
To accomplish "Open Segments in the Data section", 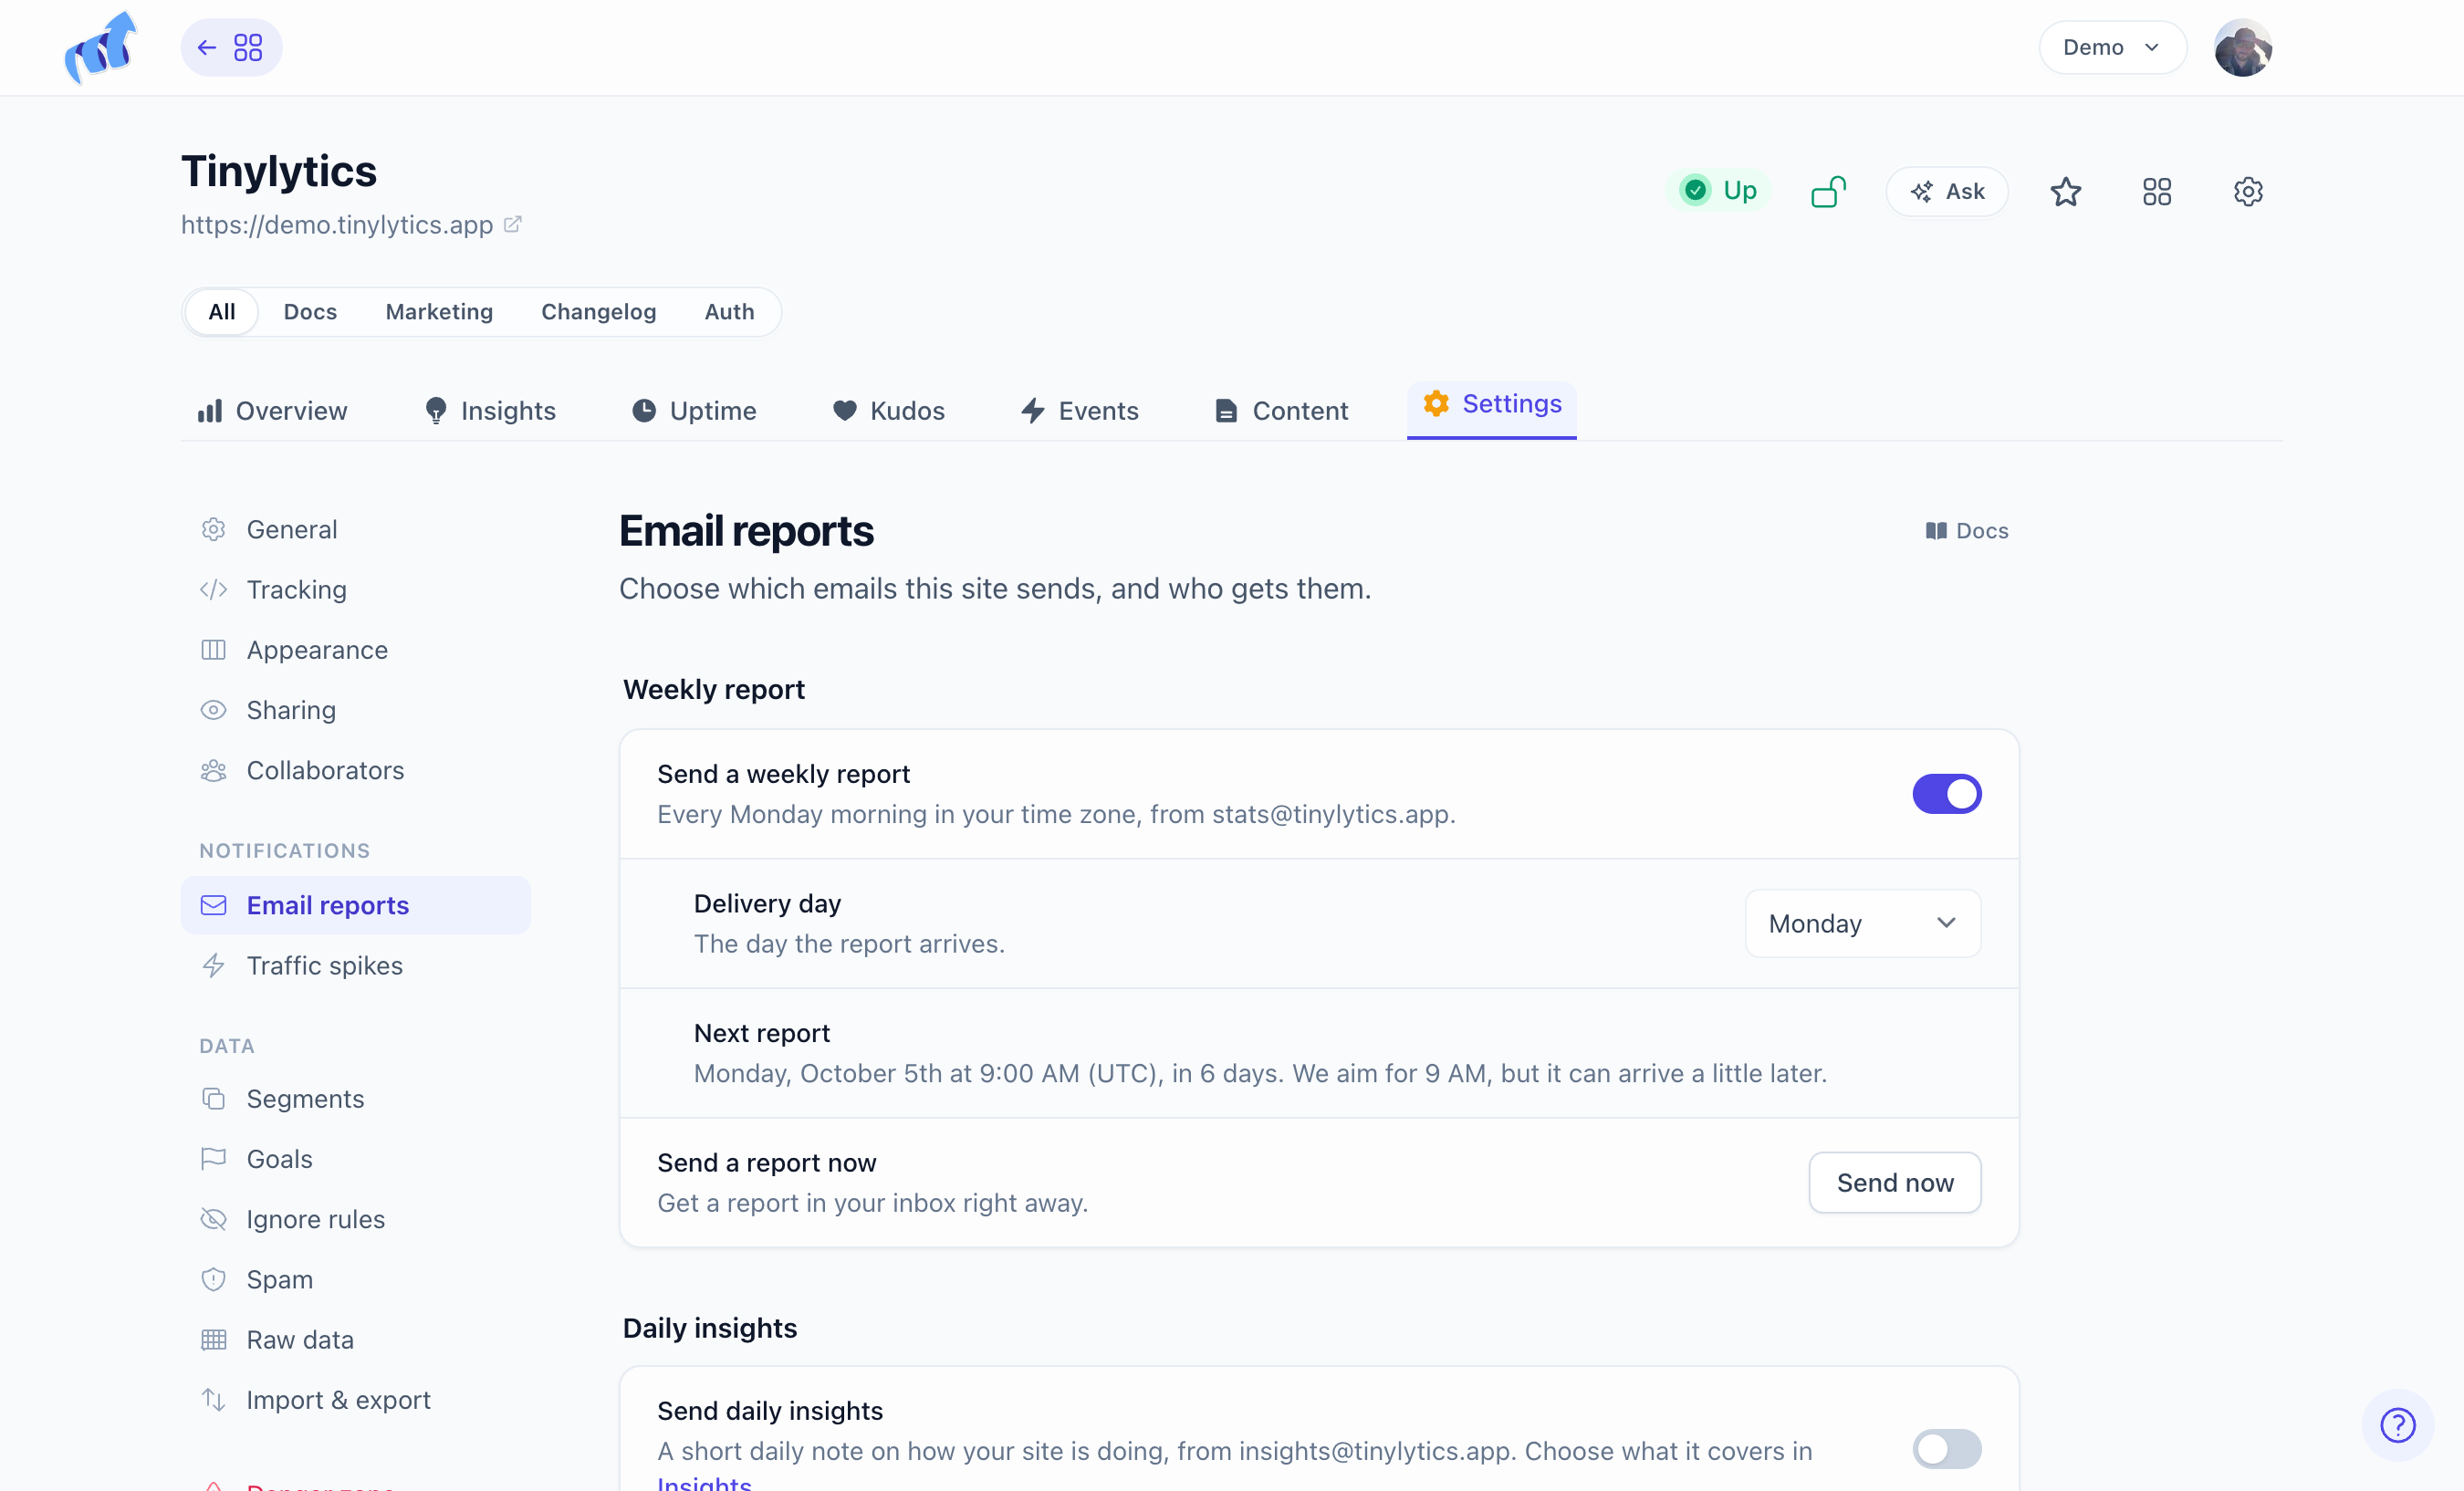I will [x=355, y=1098].
